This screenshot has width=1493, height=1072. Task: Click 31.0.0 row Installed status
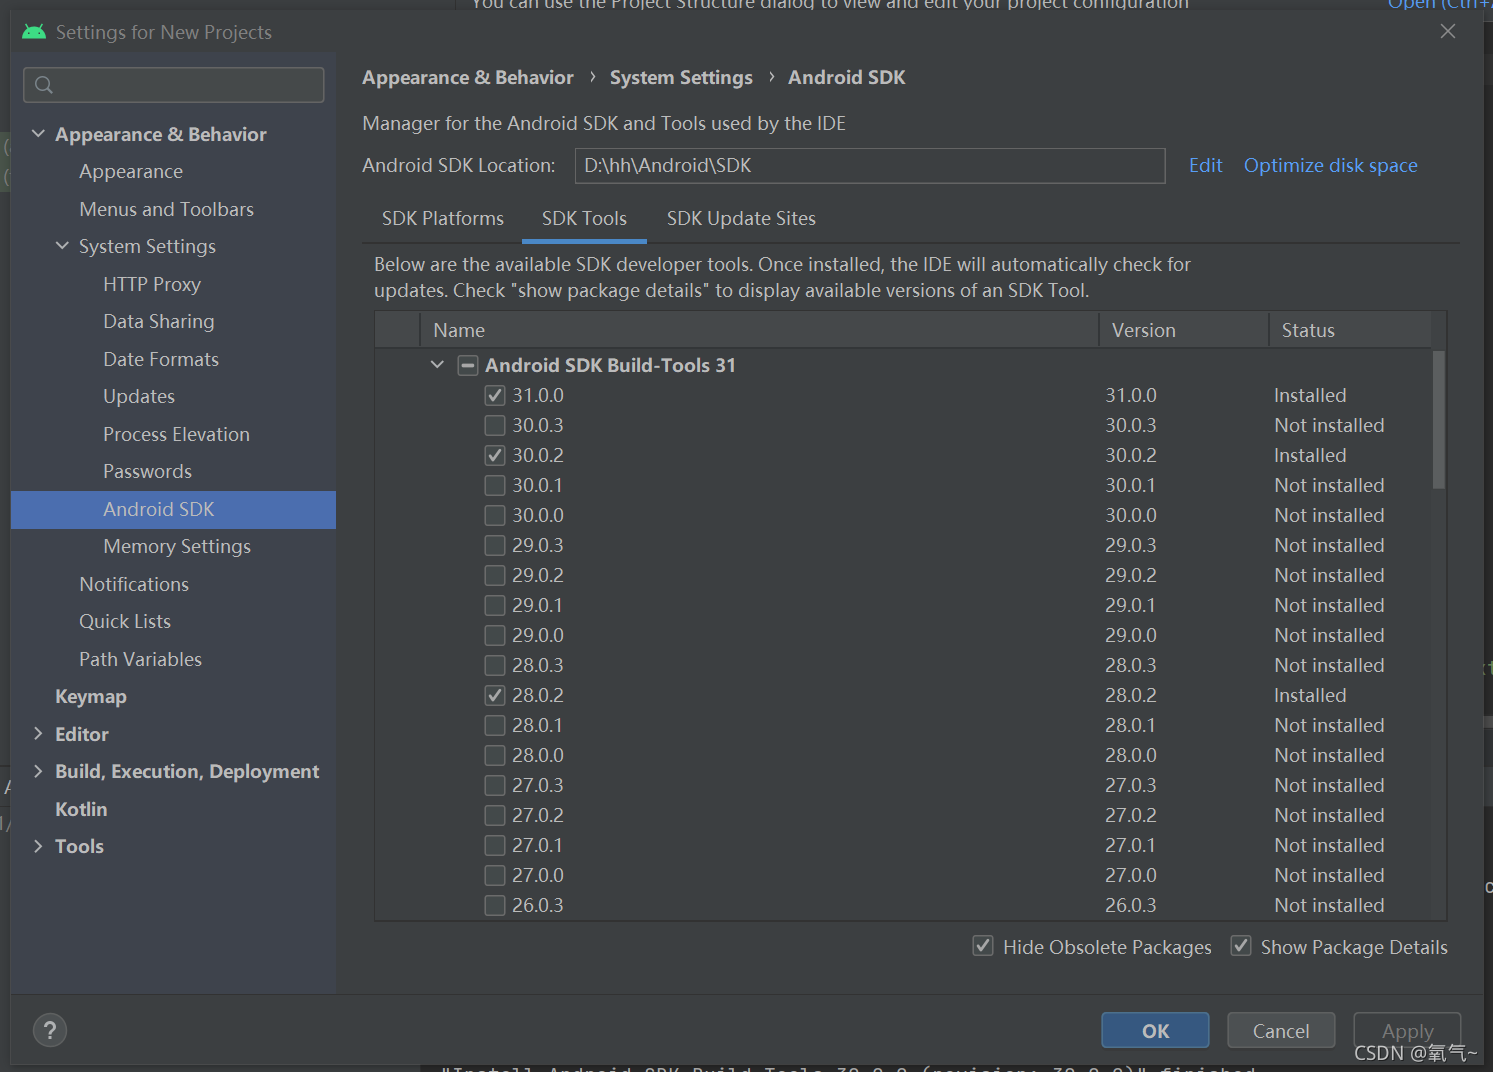pos(1310,395)
